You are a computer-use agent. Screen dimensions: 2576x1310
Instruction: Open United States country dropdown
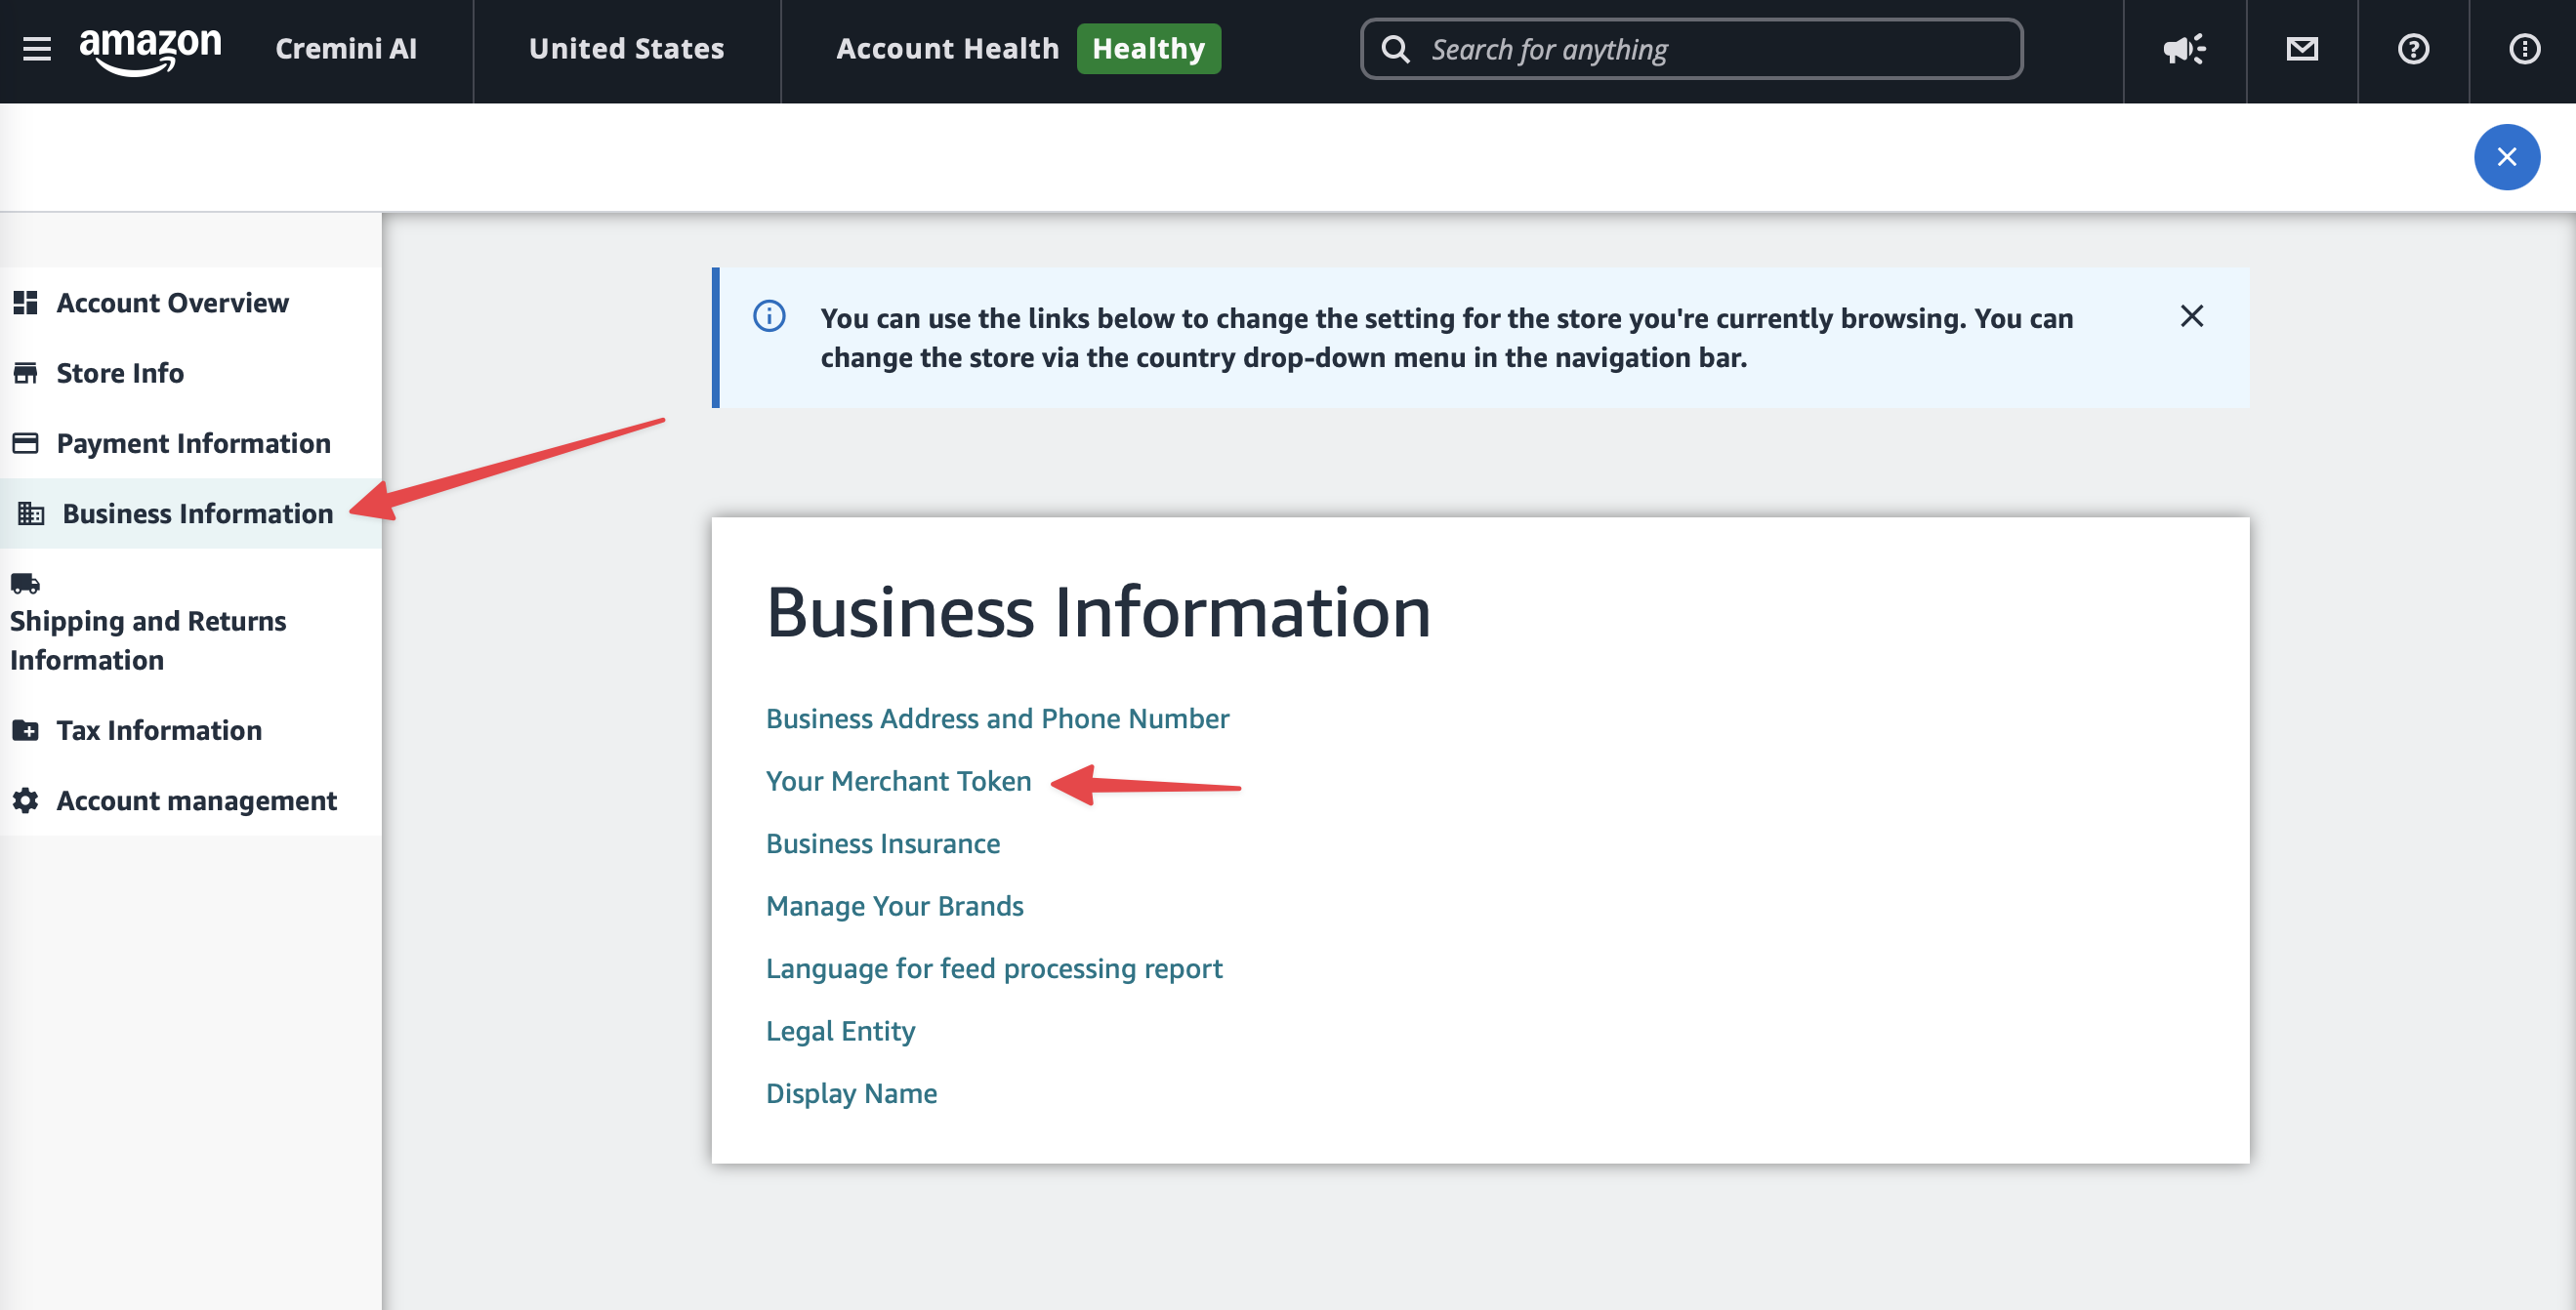pos(626,48)
